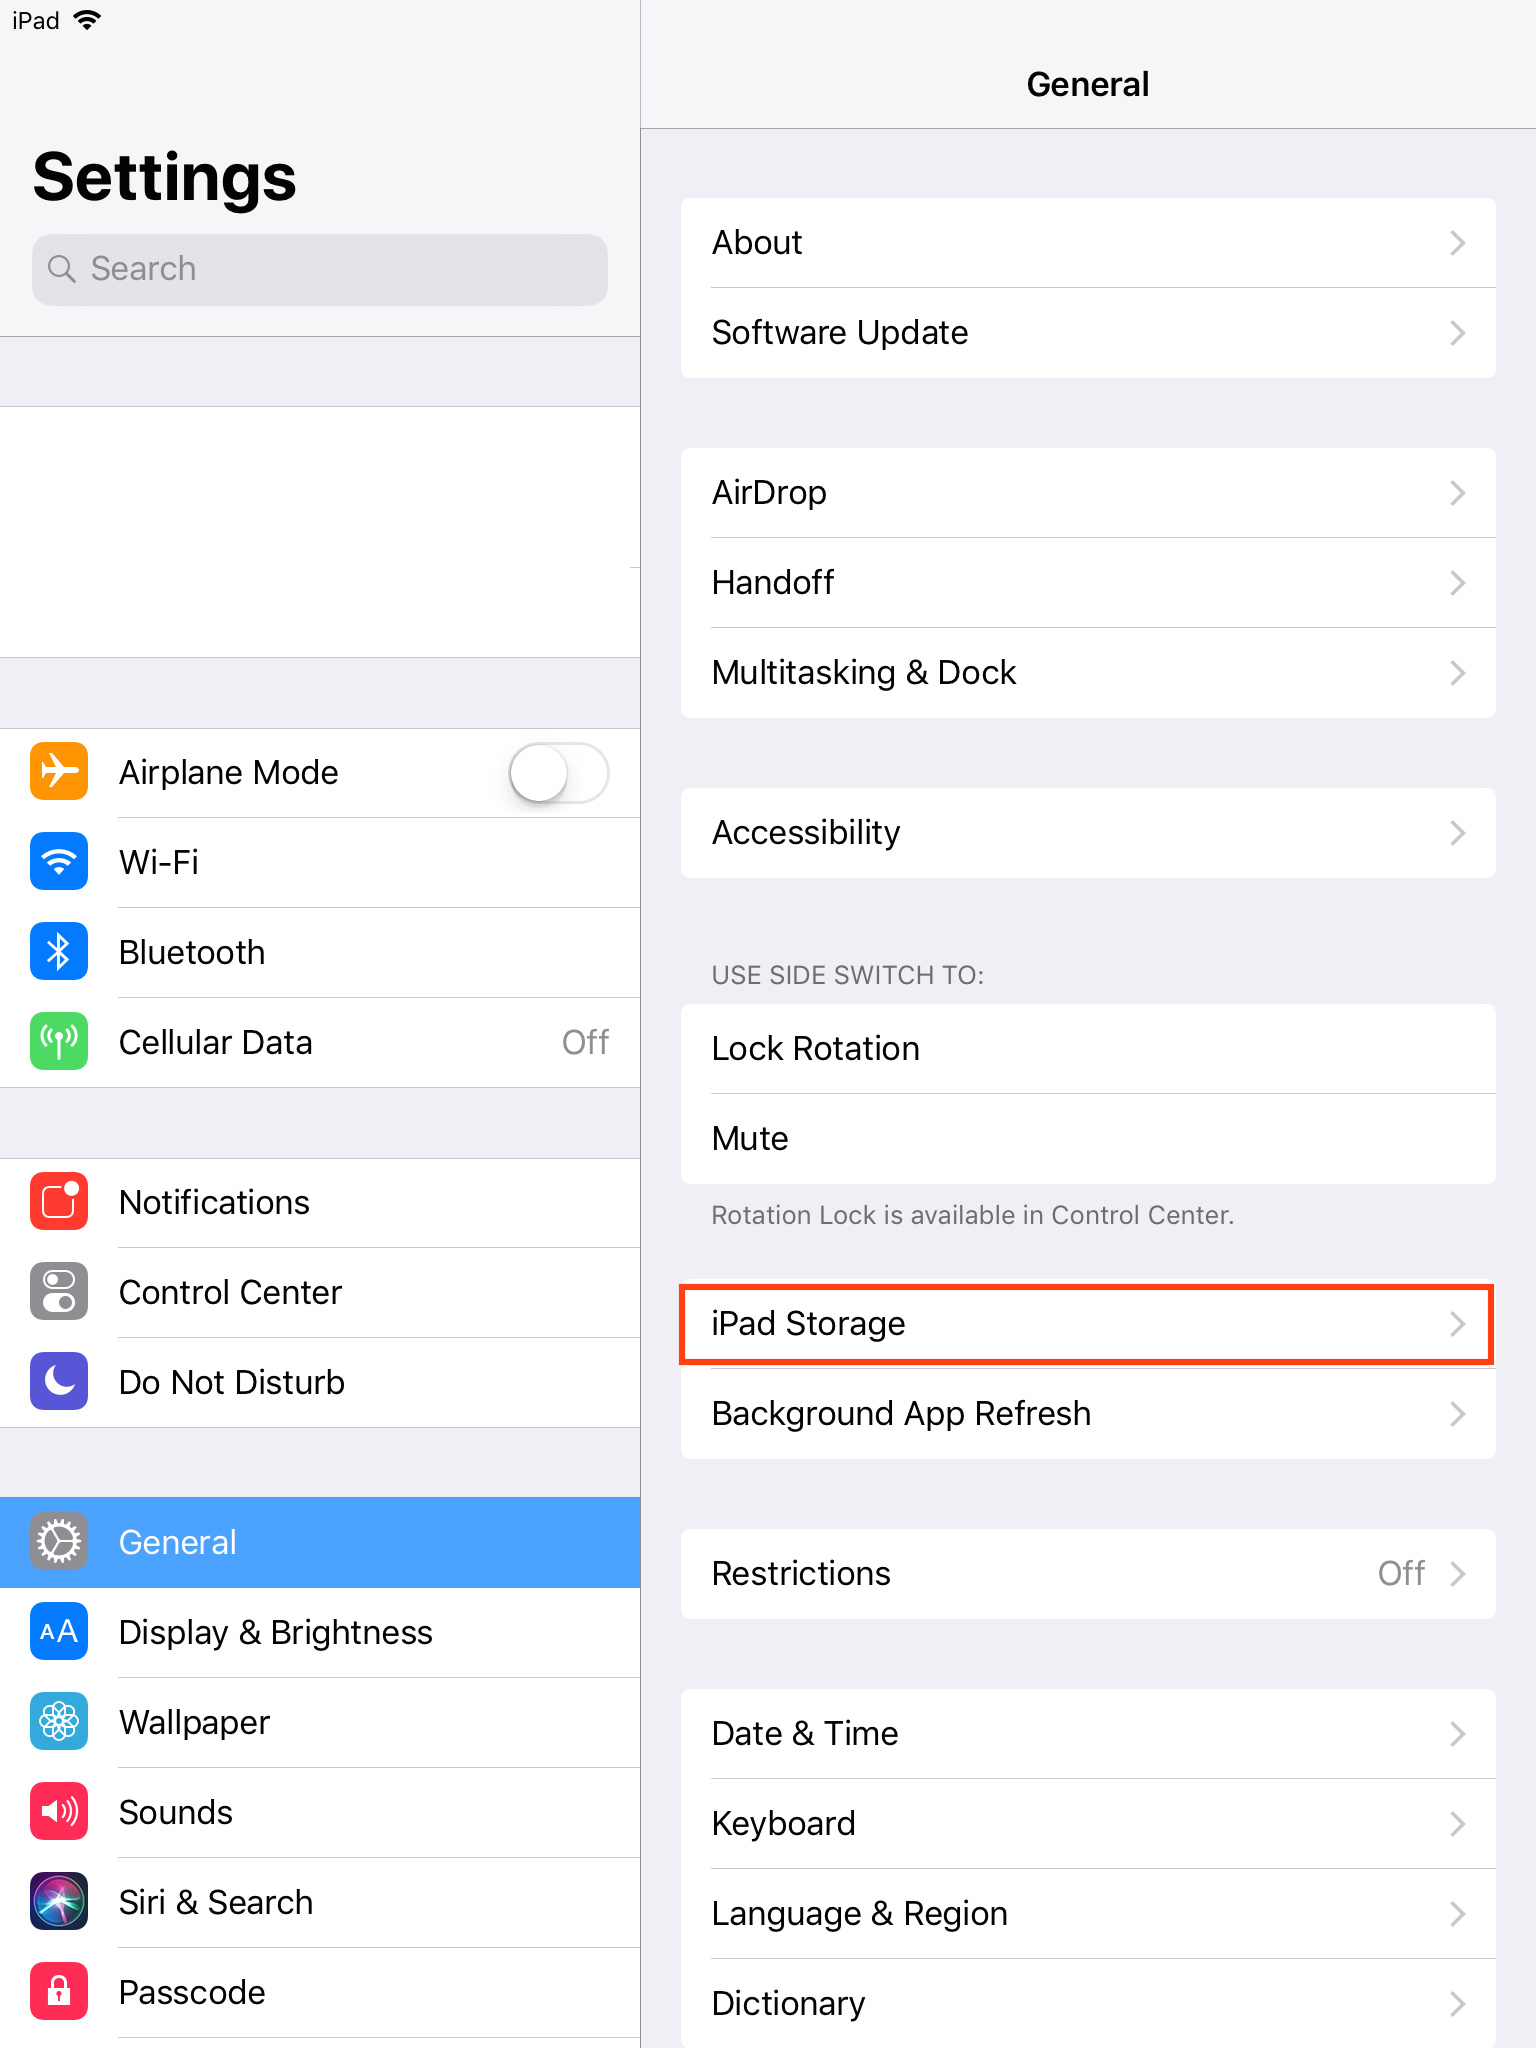
Task: Open Notifications via its red icon
Action: [59, 1202]
